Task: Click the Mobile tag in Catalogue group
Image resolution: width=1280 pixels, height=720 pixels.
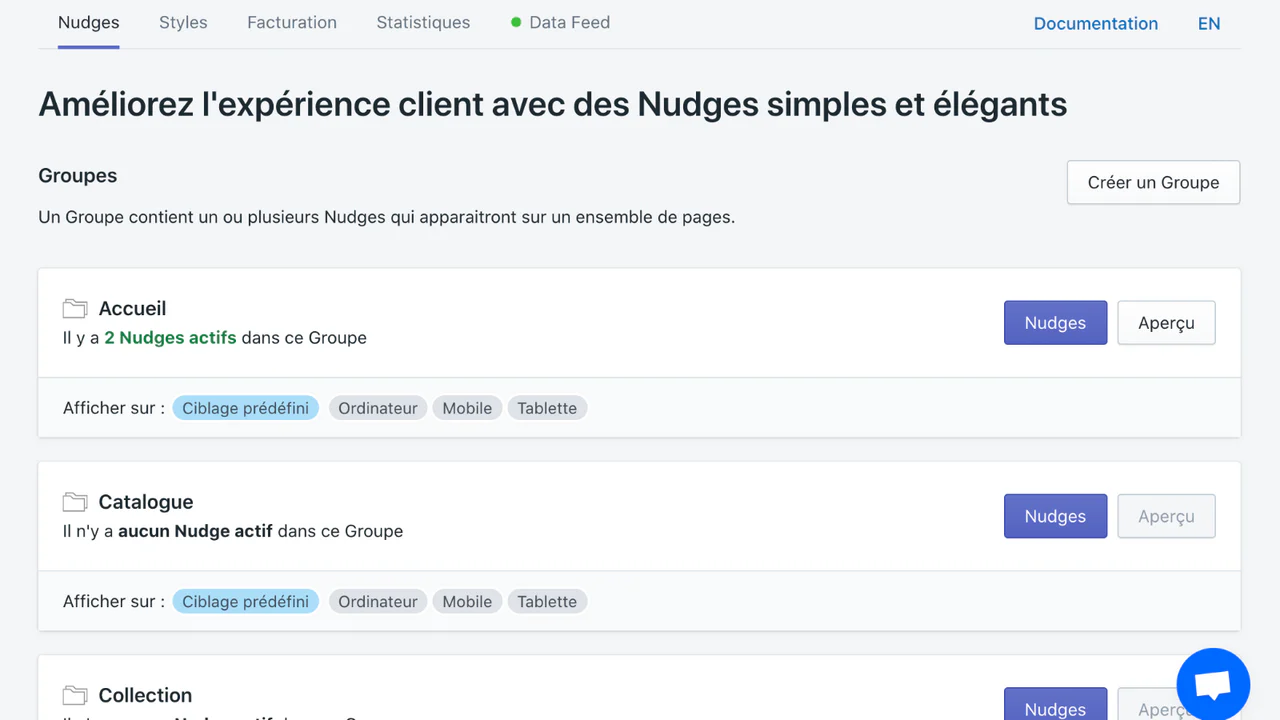Action: pyautogui.click(x=467, y=601)
